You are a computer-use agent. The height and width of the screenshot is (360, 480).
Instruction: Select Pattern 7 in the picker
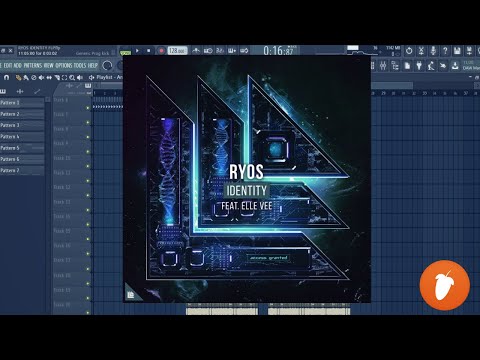(x=22, y=171)
